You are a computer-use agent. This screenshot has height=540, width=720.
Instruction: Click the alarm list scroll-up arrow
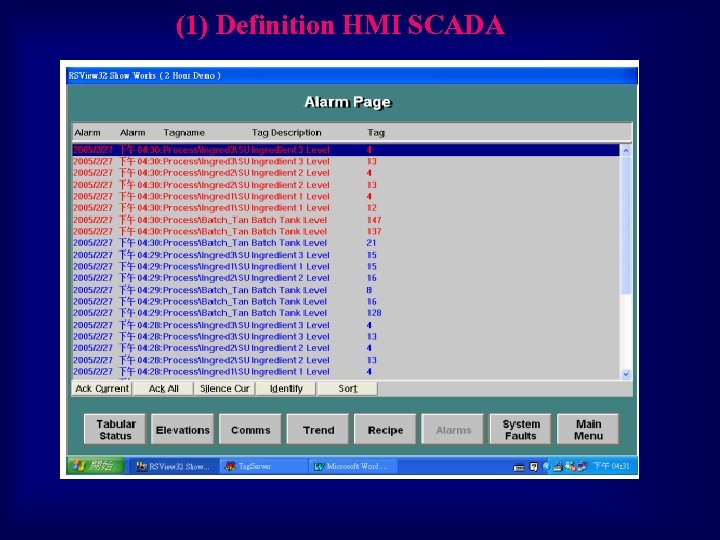(x=625, y=151)
